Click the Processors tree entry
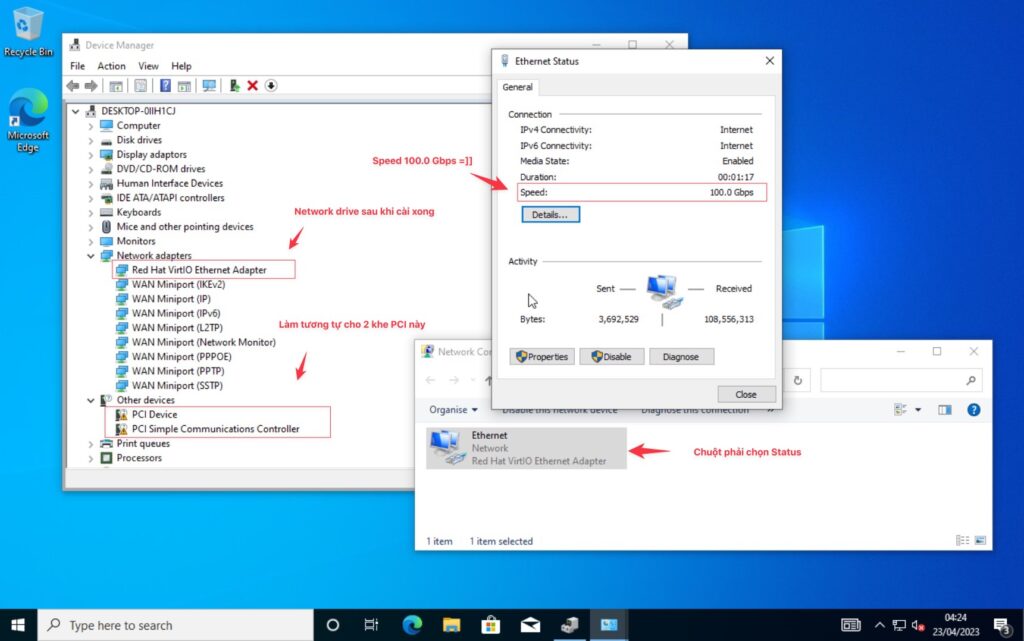1024x641 pixels. point(139,458)
